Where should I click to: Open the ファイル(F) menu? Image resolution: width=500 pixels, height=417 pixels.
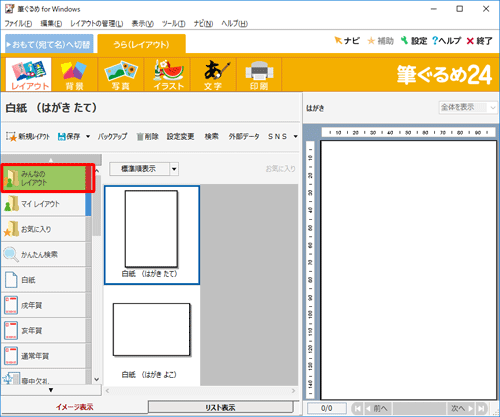tap(18, 24)
